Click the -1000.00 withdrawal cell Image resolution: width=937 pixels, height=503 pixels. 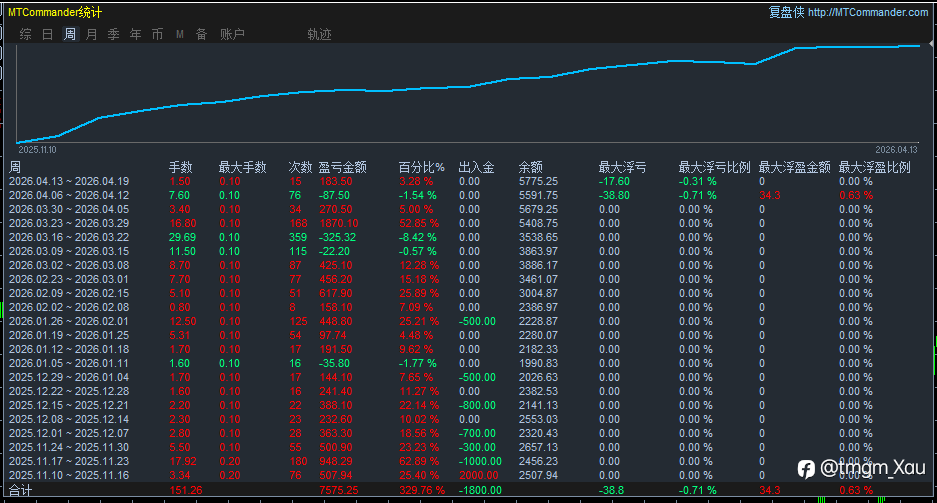pos(480,461)
